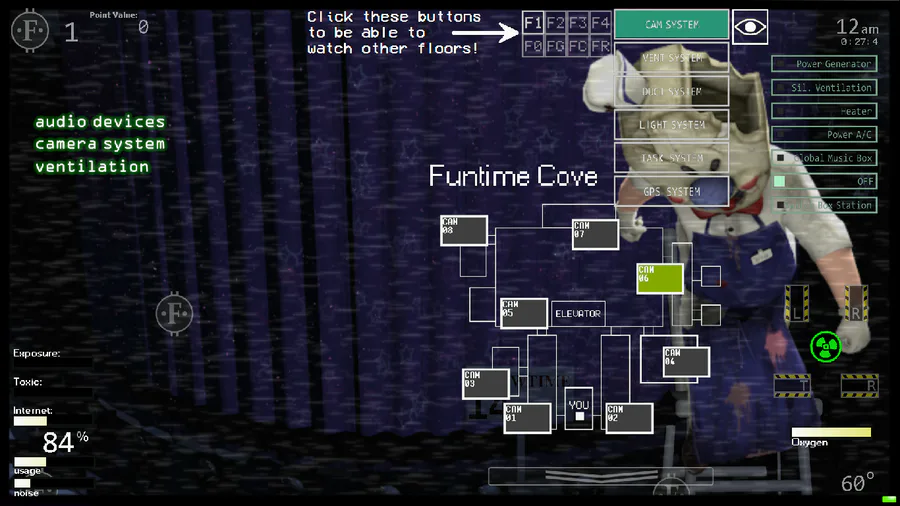Click the 0:27:4 timer
Image resolution: width=900 pixels, height=506 pixels.
(x=859, y=42)
